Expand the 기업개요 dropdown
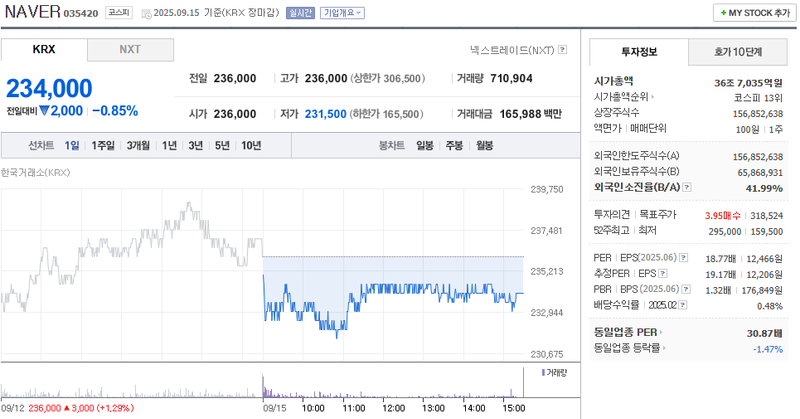 [x=342, y=13]
